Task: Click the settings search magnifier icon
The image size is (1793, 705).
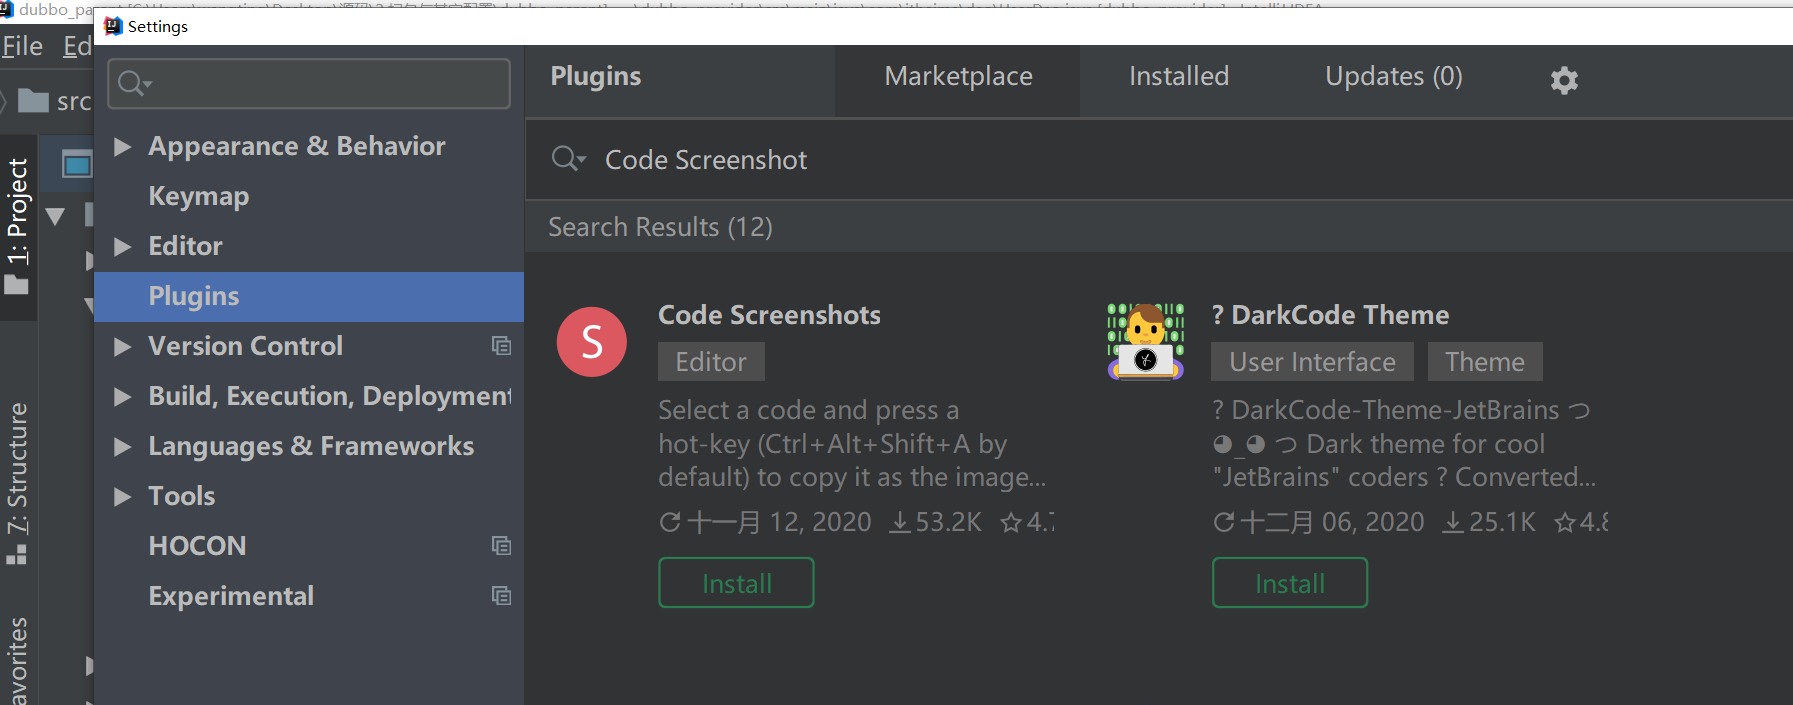Action: (134, 84)
